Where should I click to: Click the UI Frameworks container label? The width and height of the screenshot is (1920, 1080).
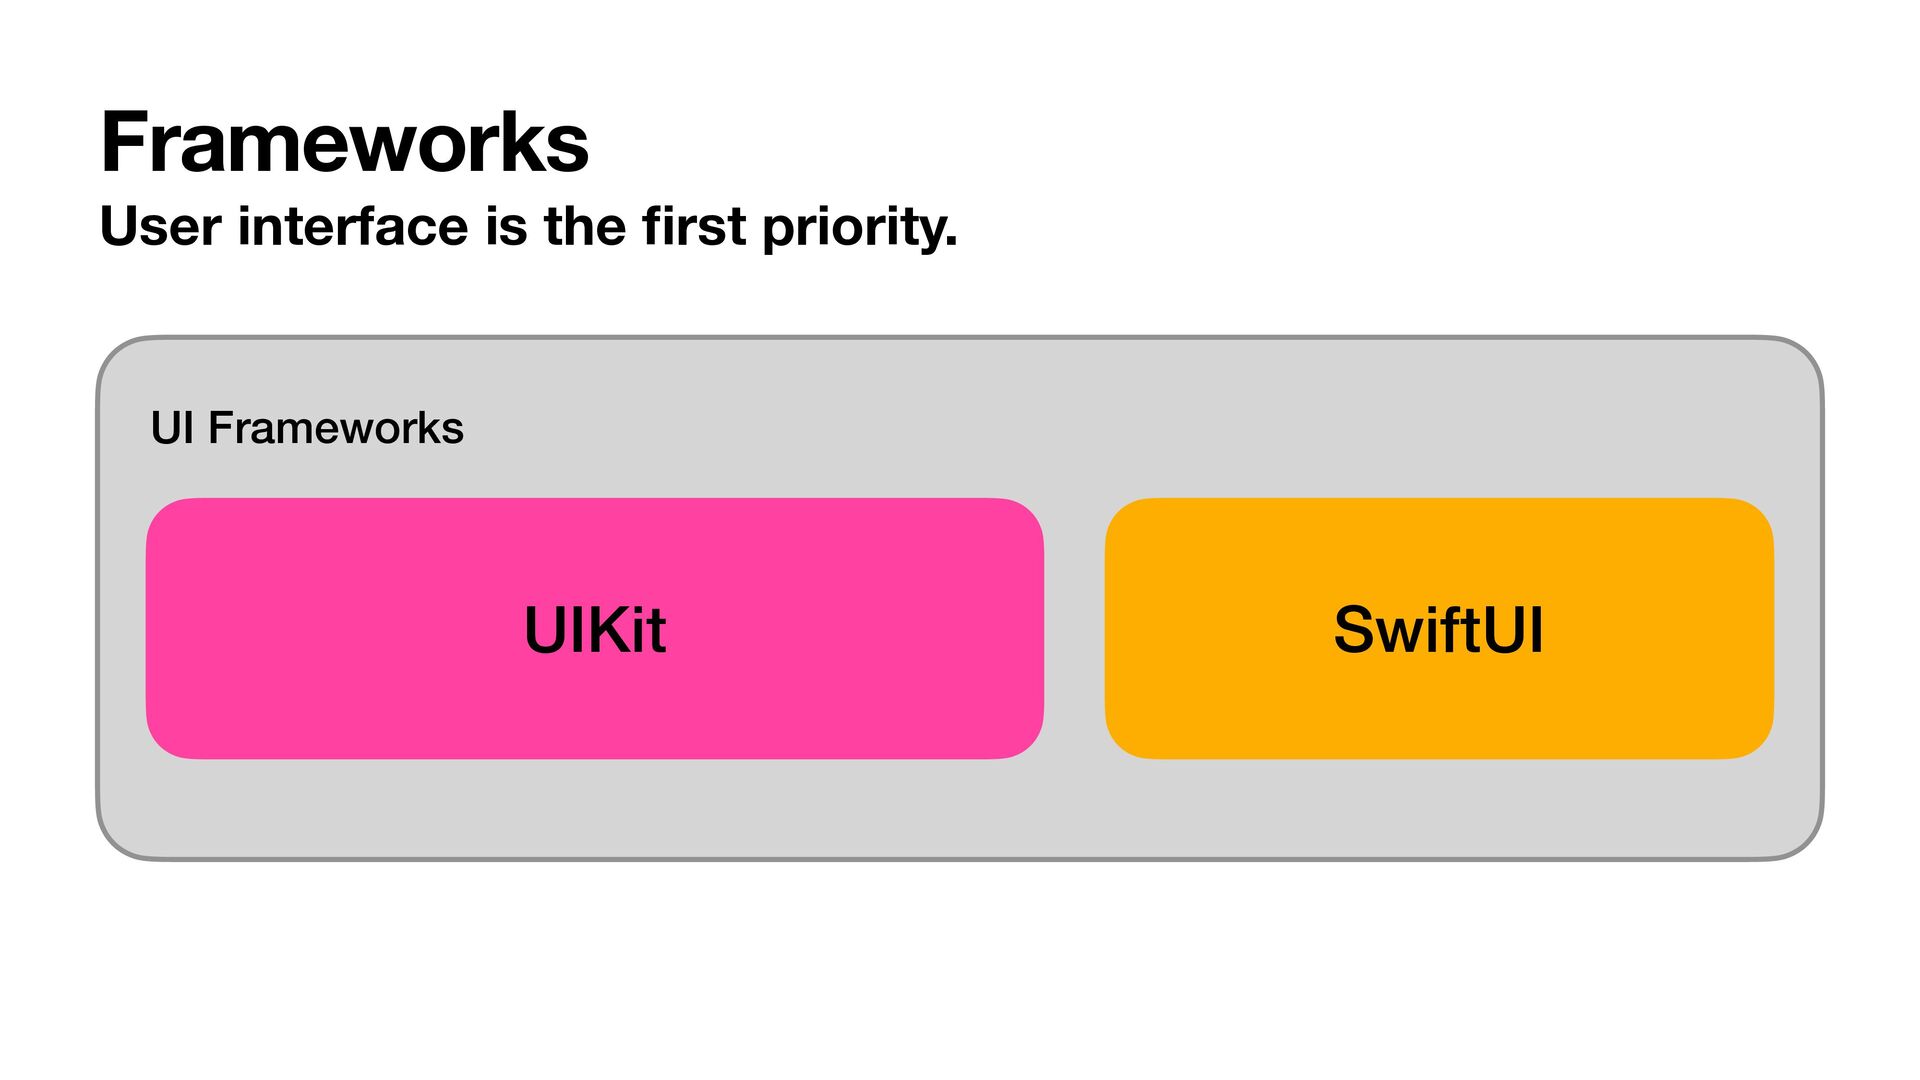306,428
